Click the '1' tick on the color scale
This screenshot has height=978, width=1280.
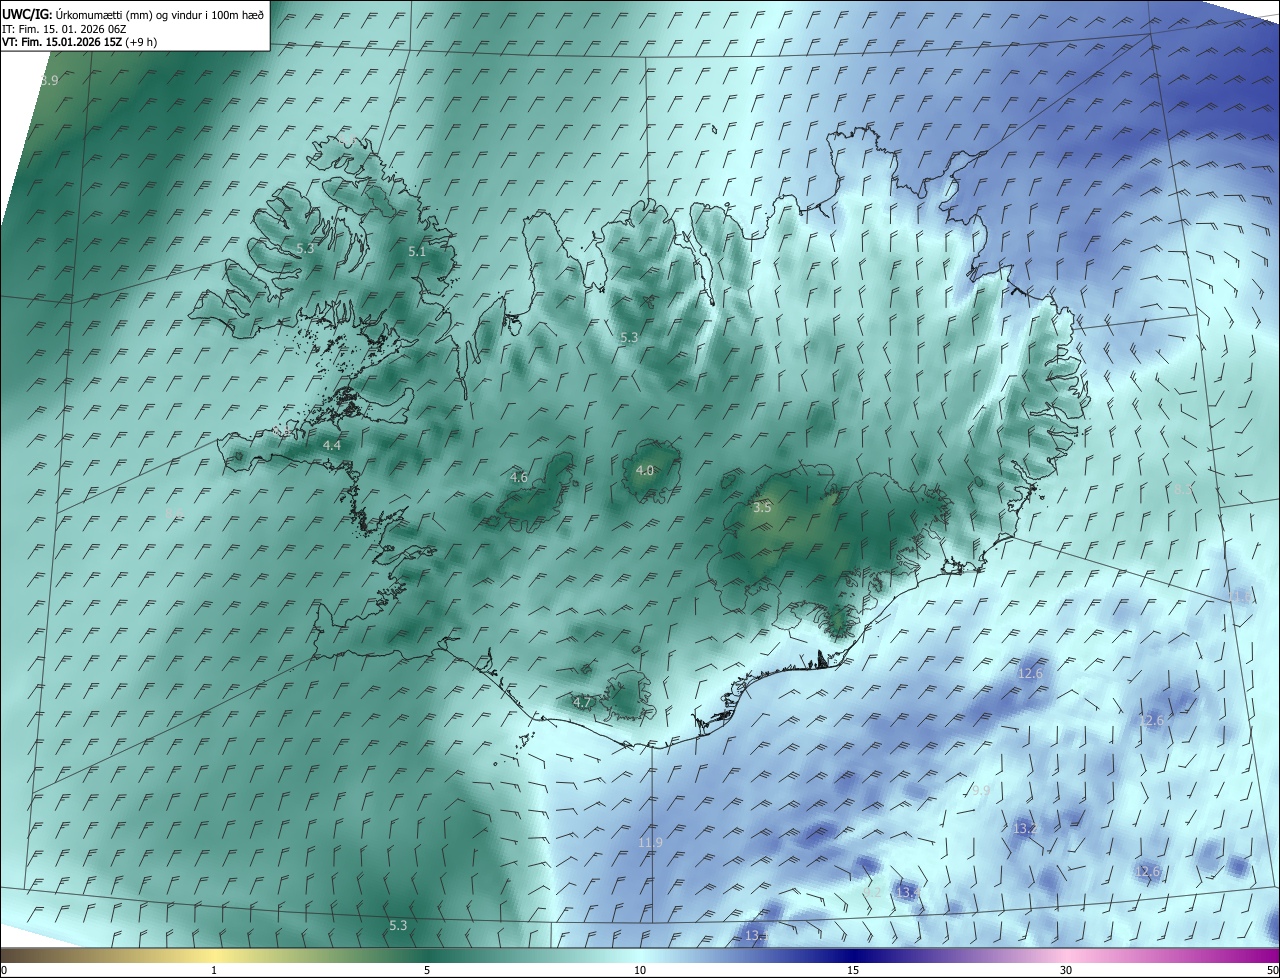click(214, 970)
